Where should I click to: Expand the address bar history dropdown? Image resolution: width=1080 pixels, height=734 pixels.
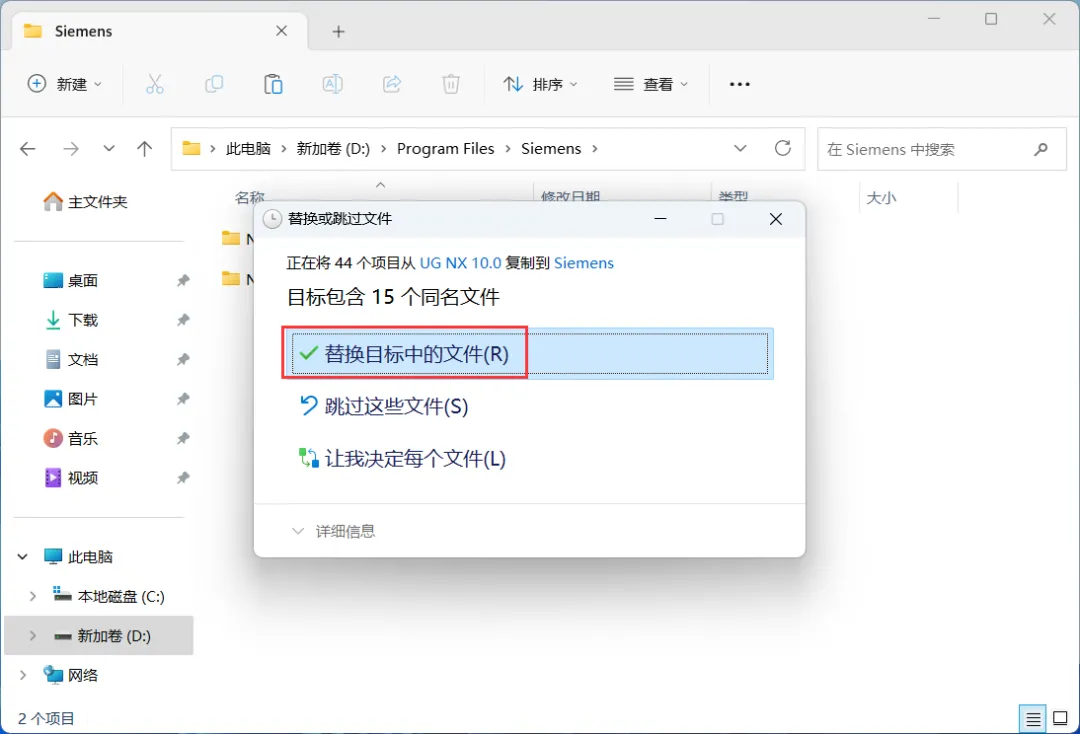point(740,149)
